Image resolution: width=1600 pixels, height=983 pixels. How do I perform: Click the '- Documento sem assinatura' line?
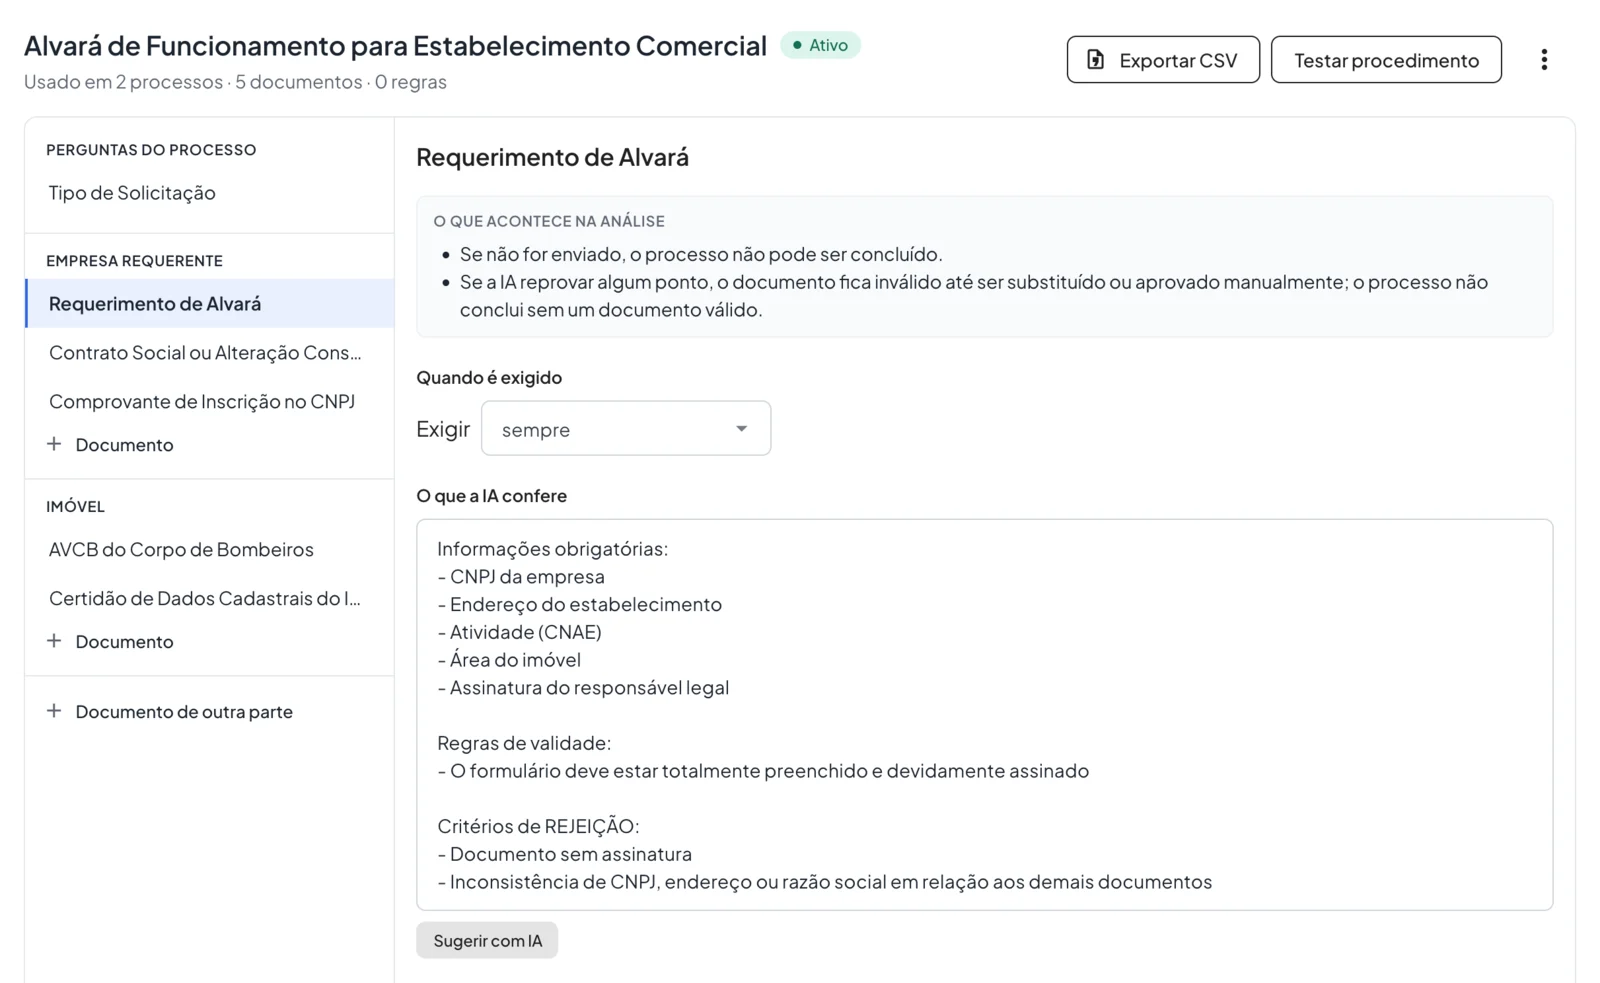[564, 855]
